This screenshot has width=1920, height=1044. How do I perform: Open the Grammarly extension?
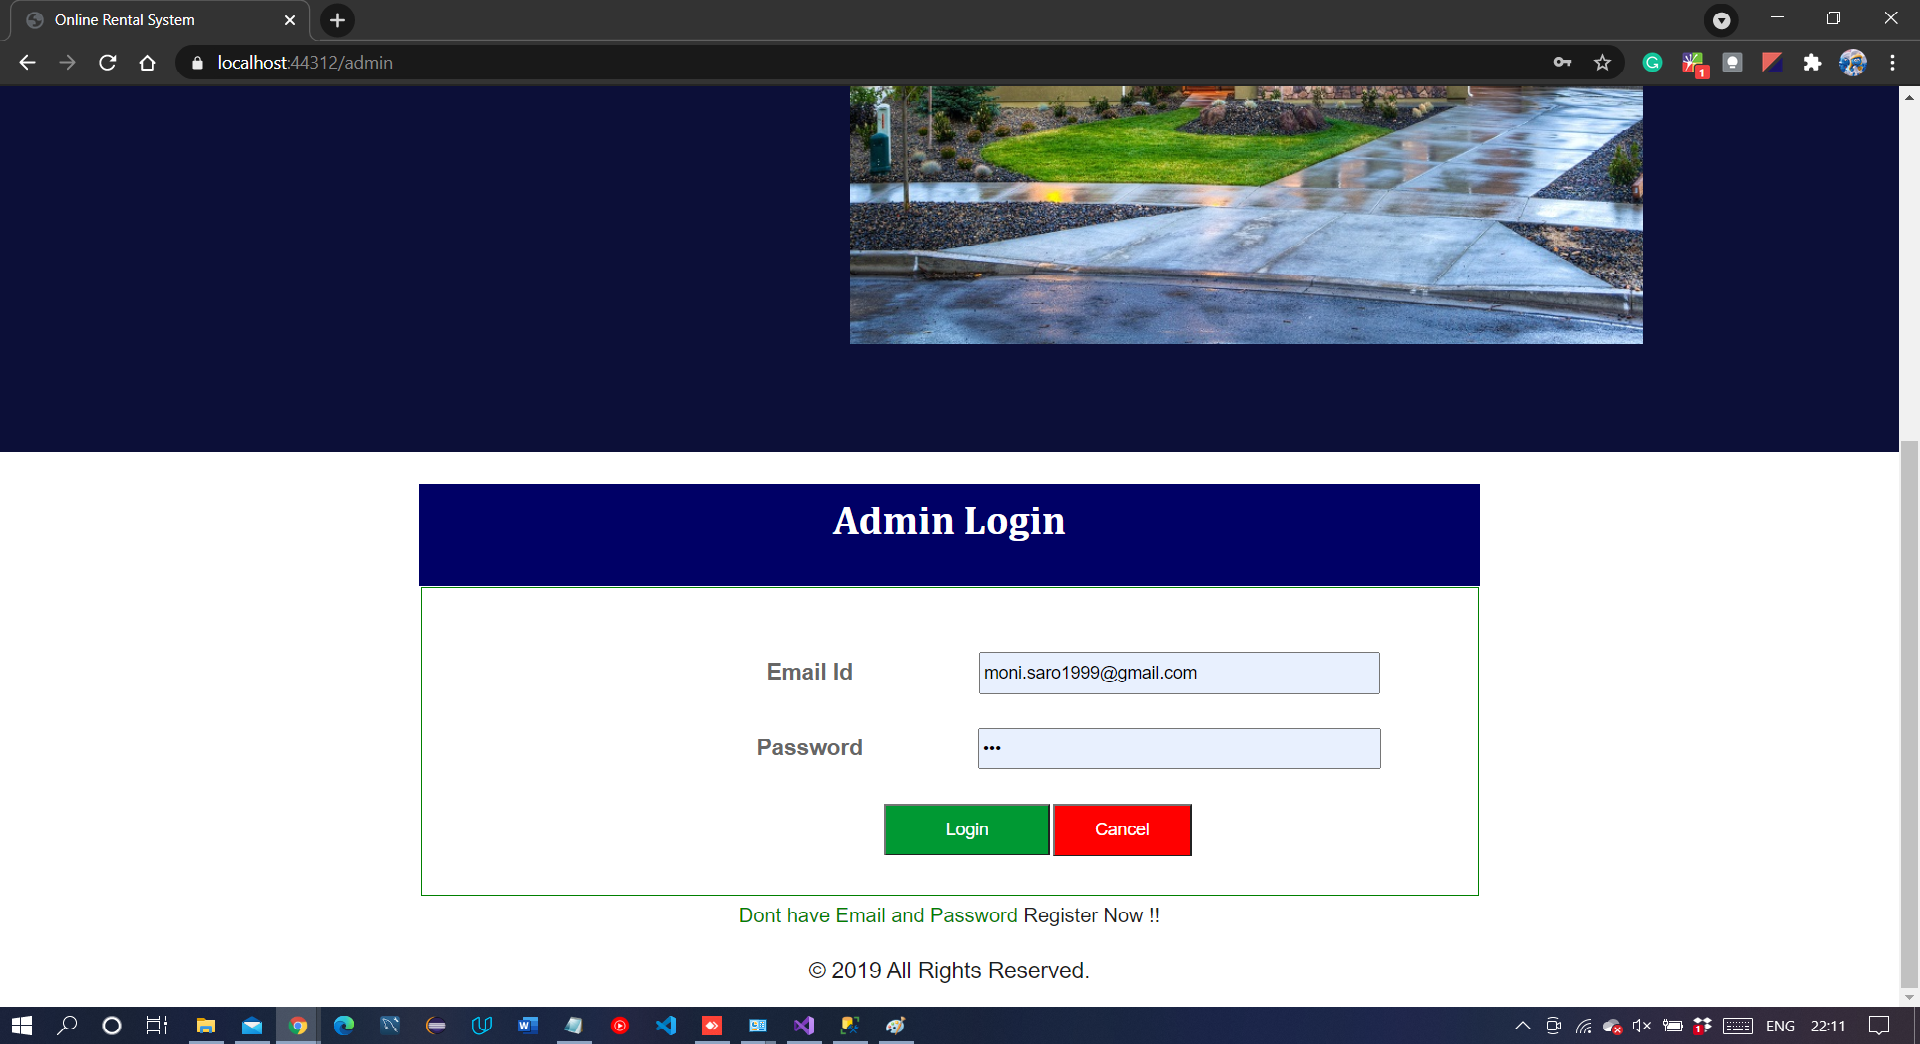pyautogui.click(x=1651, y=62)
